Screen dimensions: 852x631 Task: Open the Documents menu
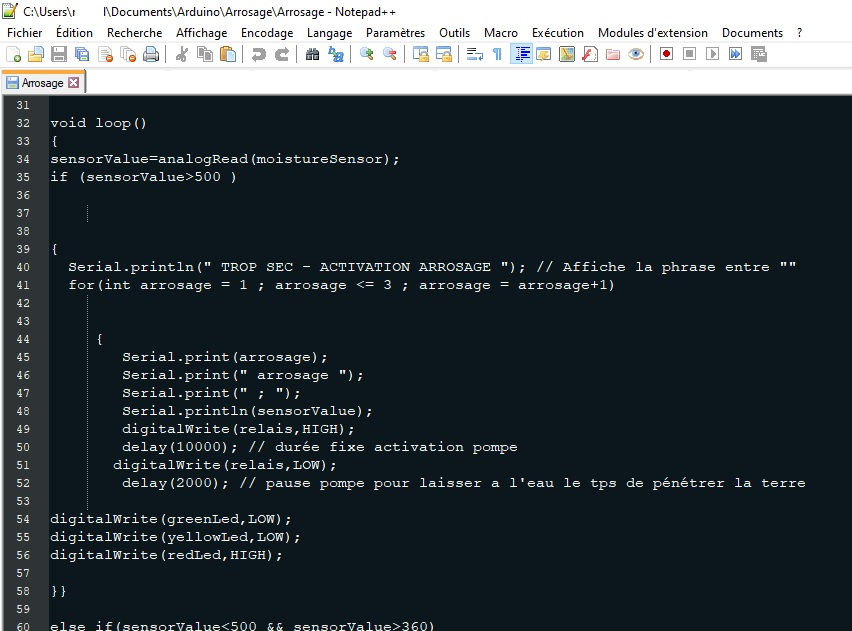coord(752,33)
